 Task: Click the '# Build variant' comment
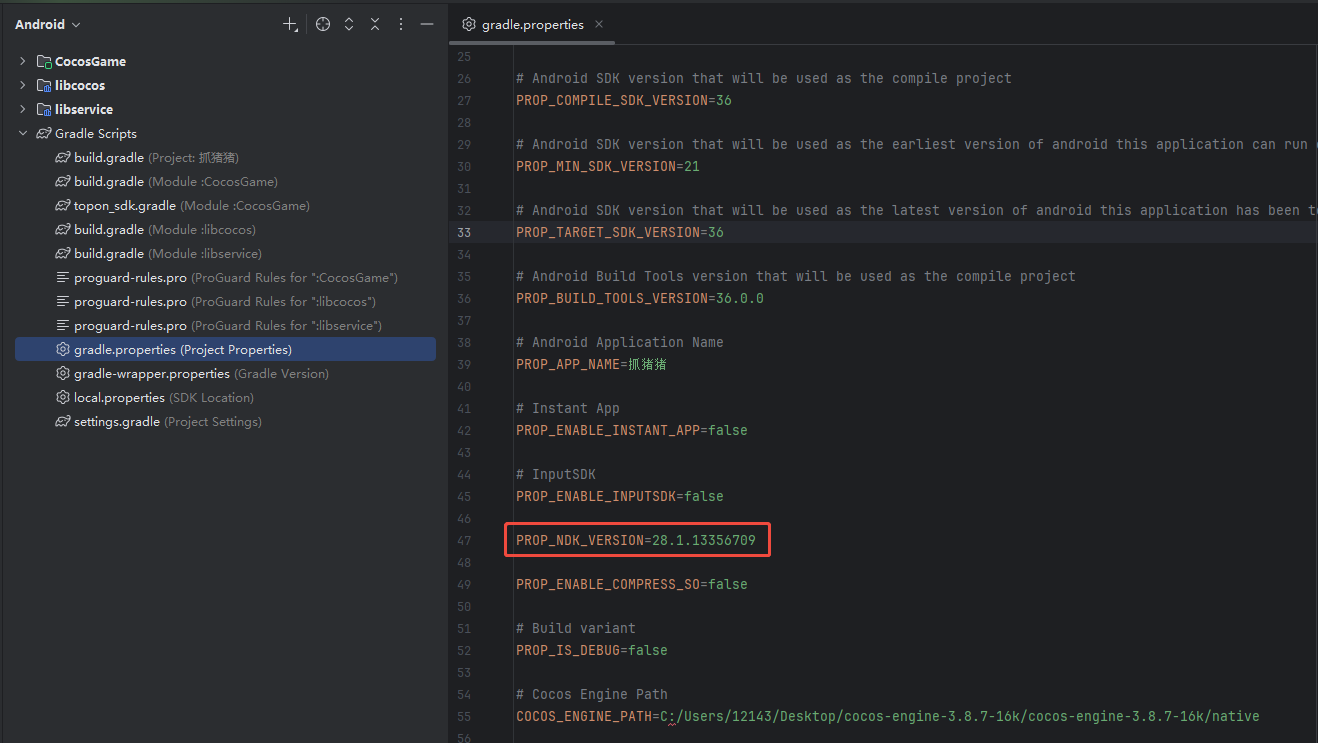(x=576, y=628)
